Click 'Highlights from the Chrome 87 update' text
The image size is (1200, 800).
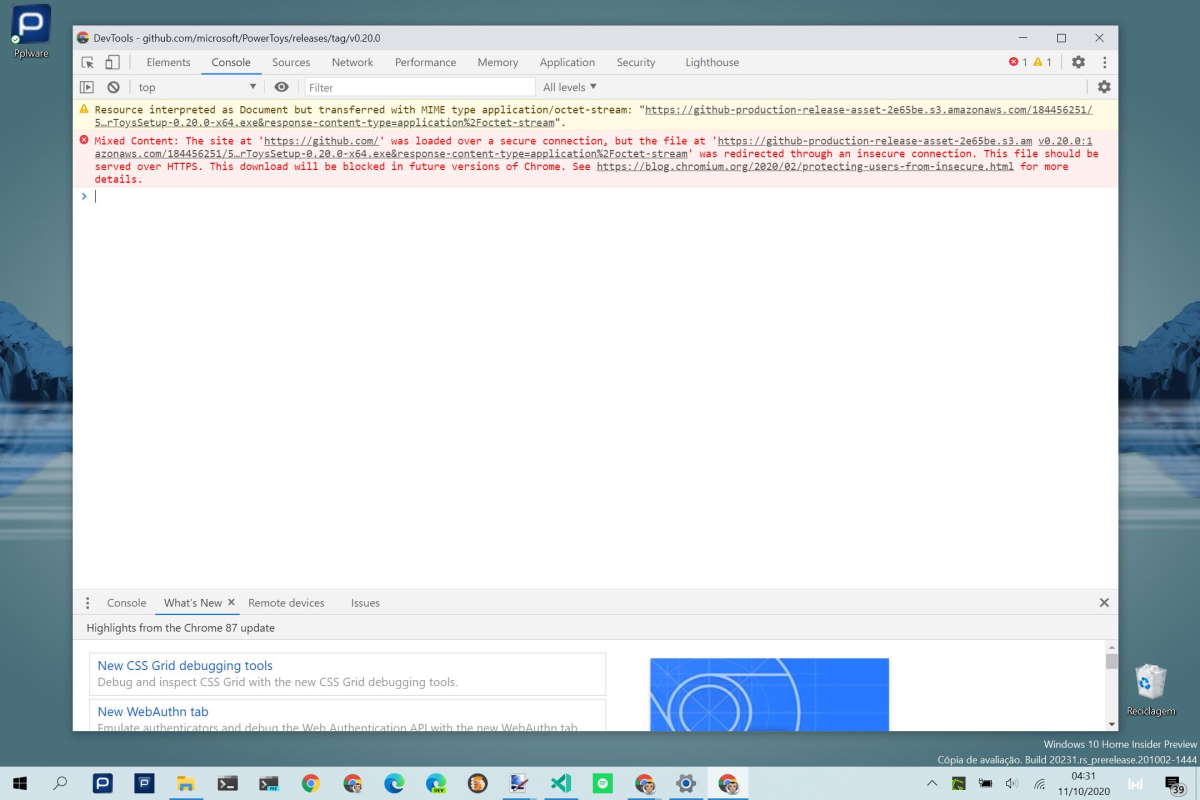[181, 628]
